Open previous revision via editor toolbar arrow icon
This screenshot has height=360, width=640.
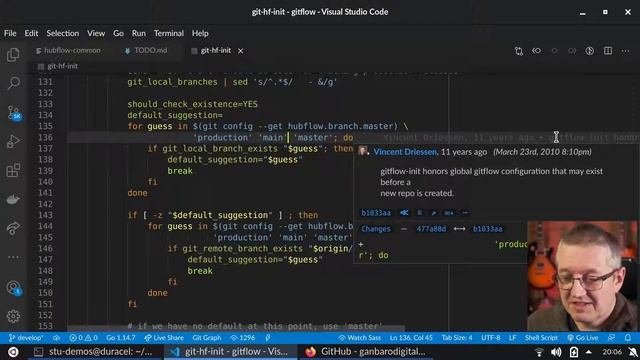536,51
